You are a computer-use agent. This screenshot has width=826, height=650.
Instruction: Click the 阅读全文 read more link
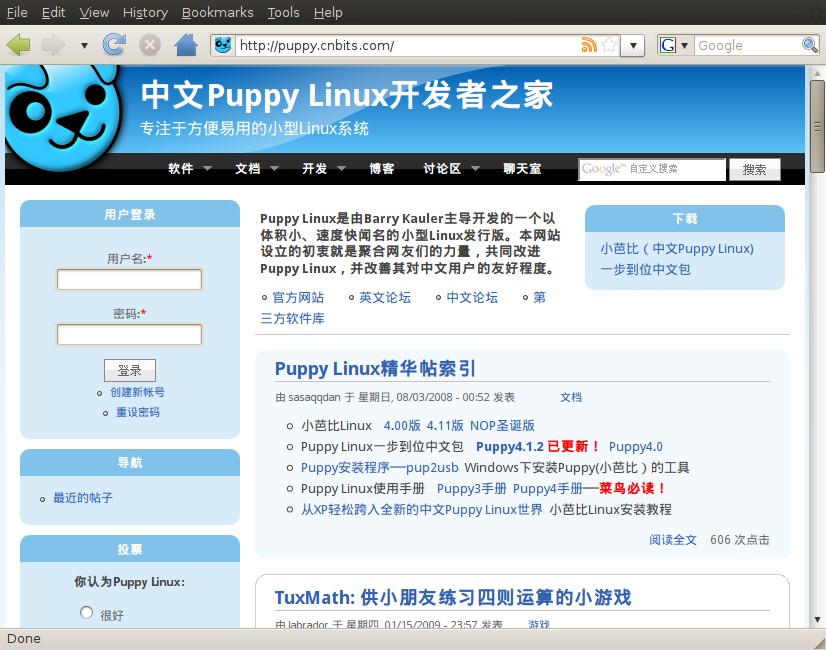pyautogui.click(x=673, y=540)
